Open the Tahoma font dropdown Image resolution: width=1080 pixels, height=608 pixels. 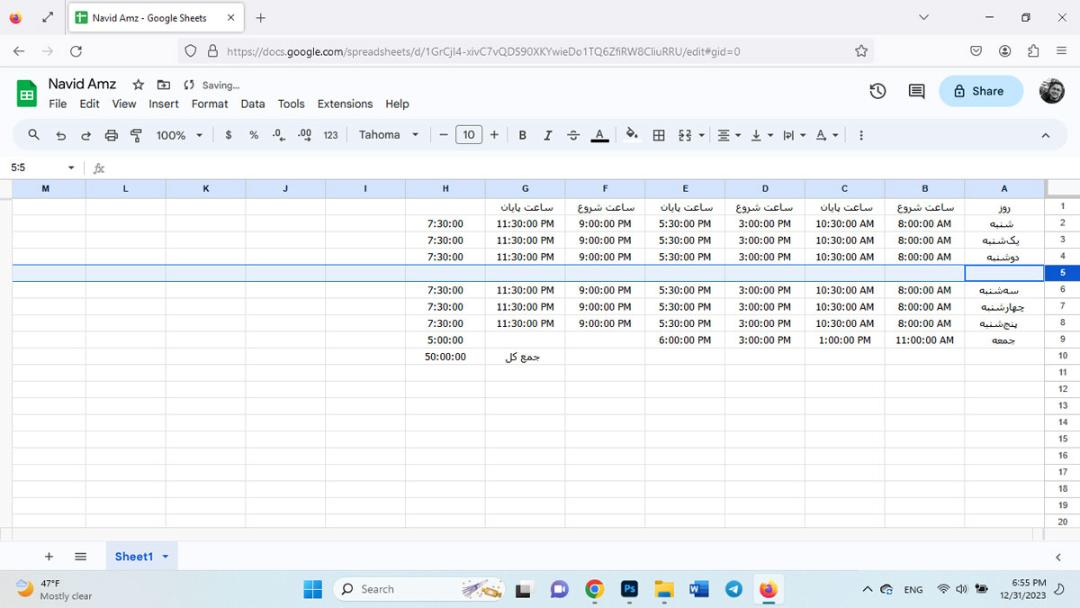click(x=388, y=135)
